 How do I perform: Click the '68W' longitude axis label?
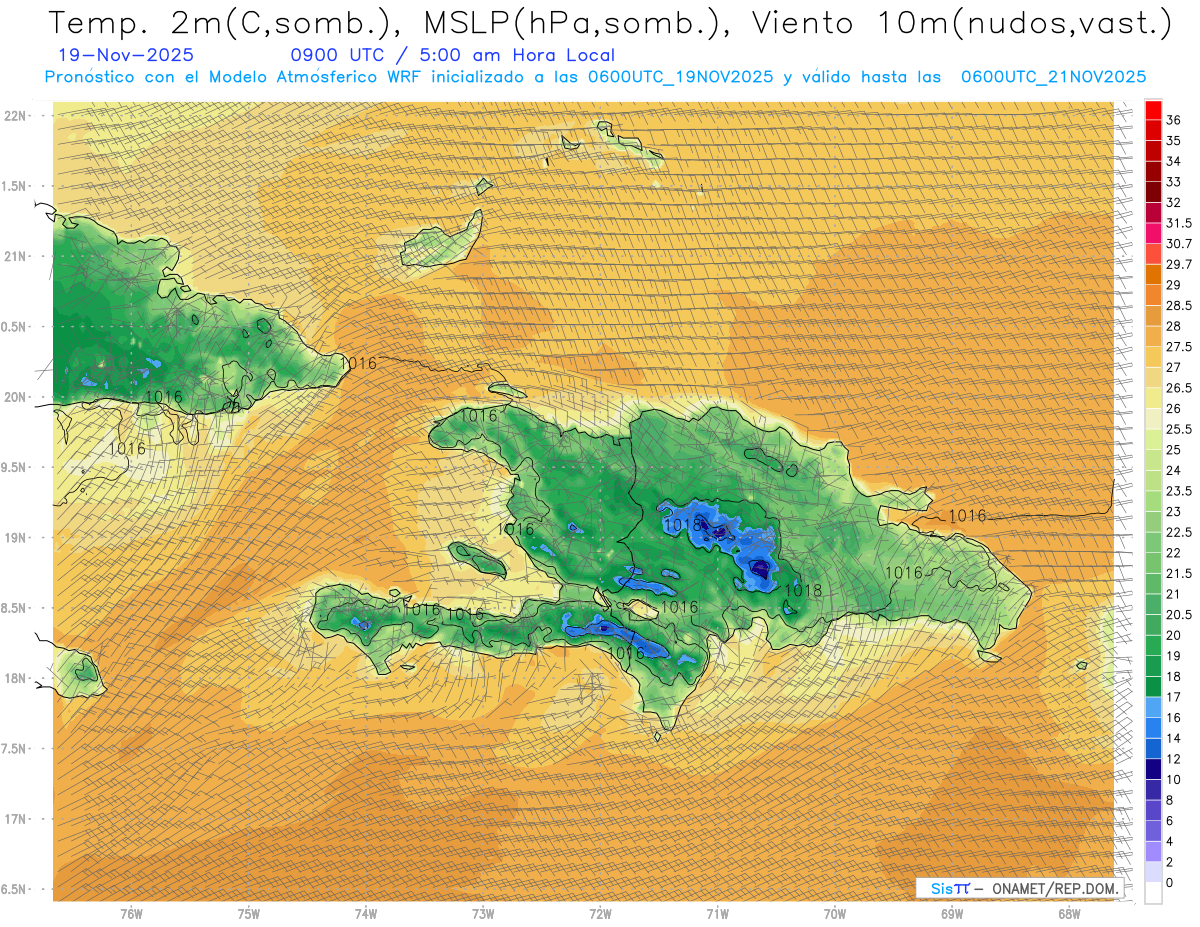tap(1069, 913)
